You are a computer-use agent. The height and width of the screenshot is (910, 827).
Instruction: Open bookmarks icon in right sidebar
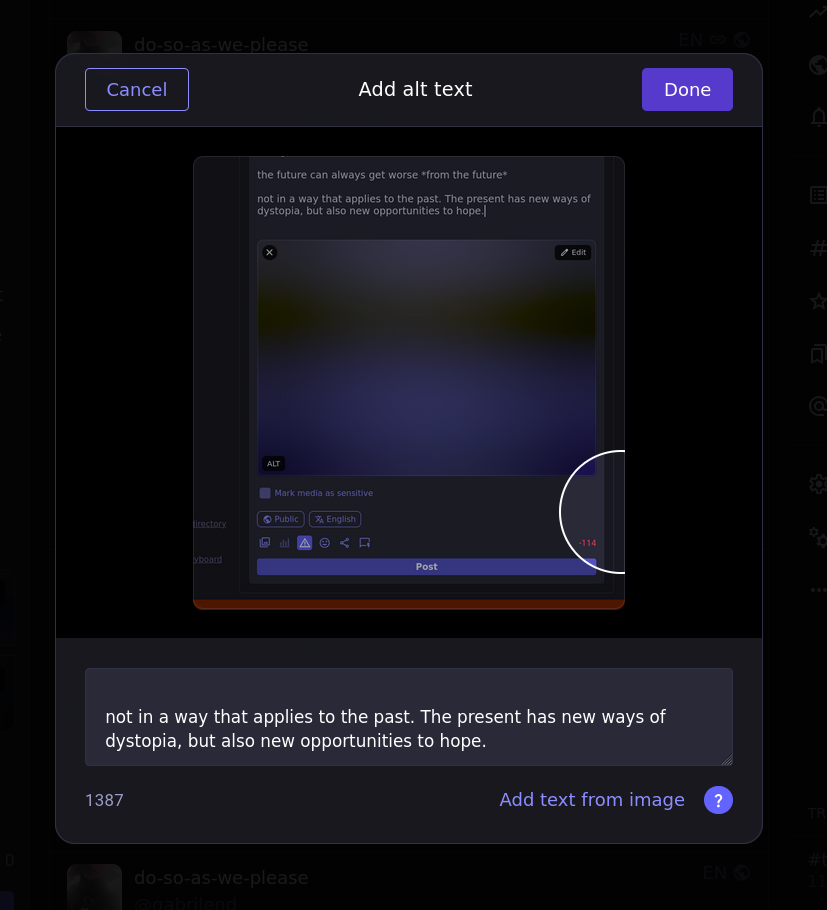click(x=818, y=354)
